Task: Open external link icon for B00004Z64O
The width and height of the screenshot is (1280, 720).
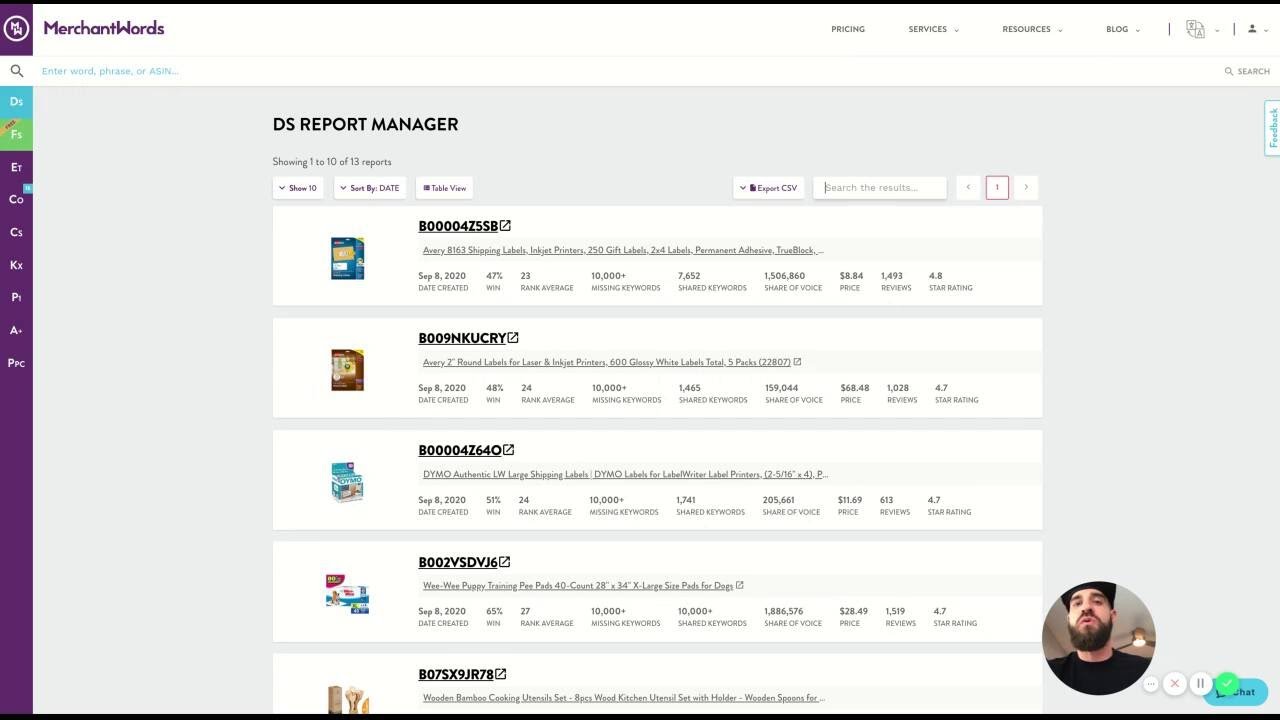Action: [x=509, y=450]
